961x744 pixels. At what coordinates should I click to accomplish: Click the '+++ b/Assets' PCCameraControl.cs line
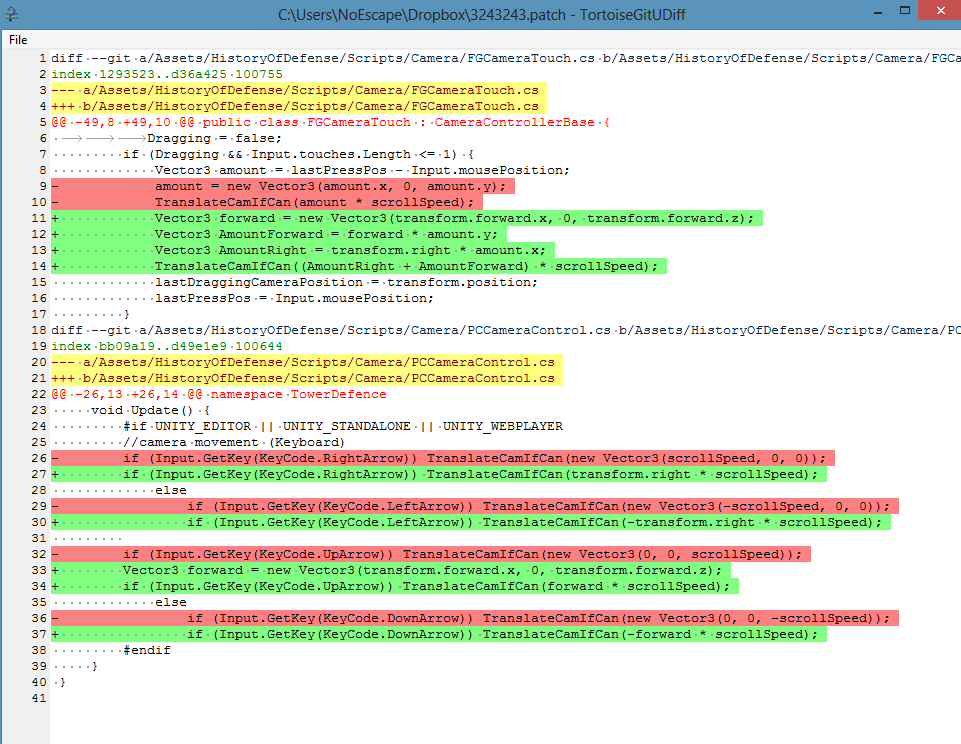pyautogui.click(x=306, y=378)
